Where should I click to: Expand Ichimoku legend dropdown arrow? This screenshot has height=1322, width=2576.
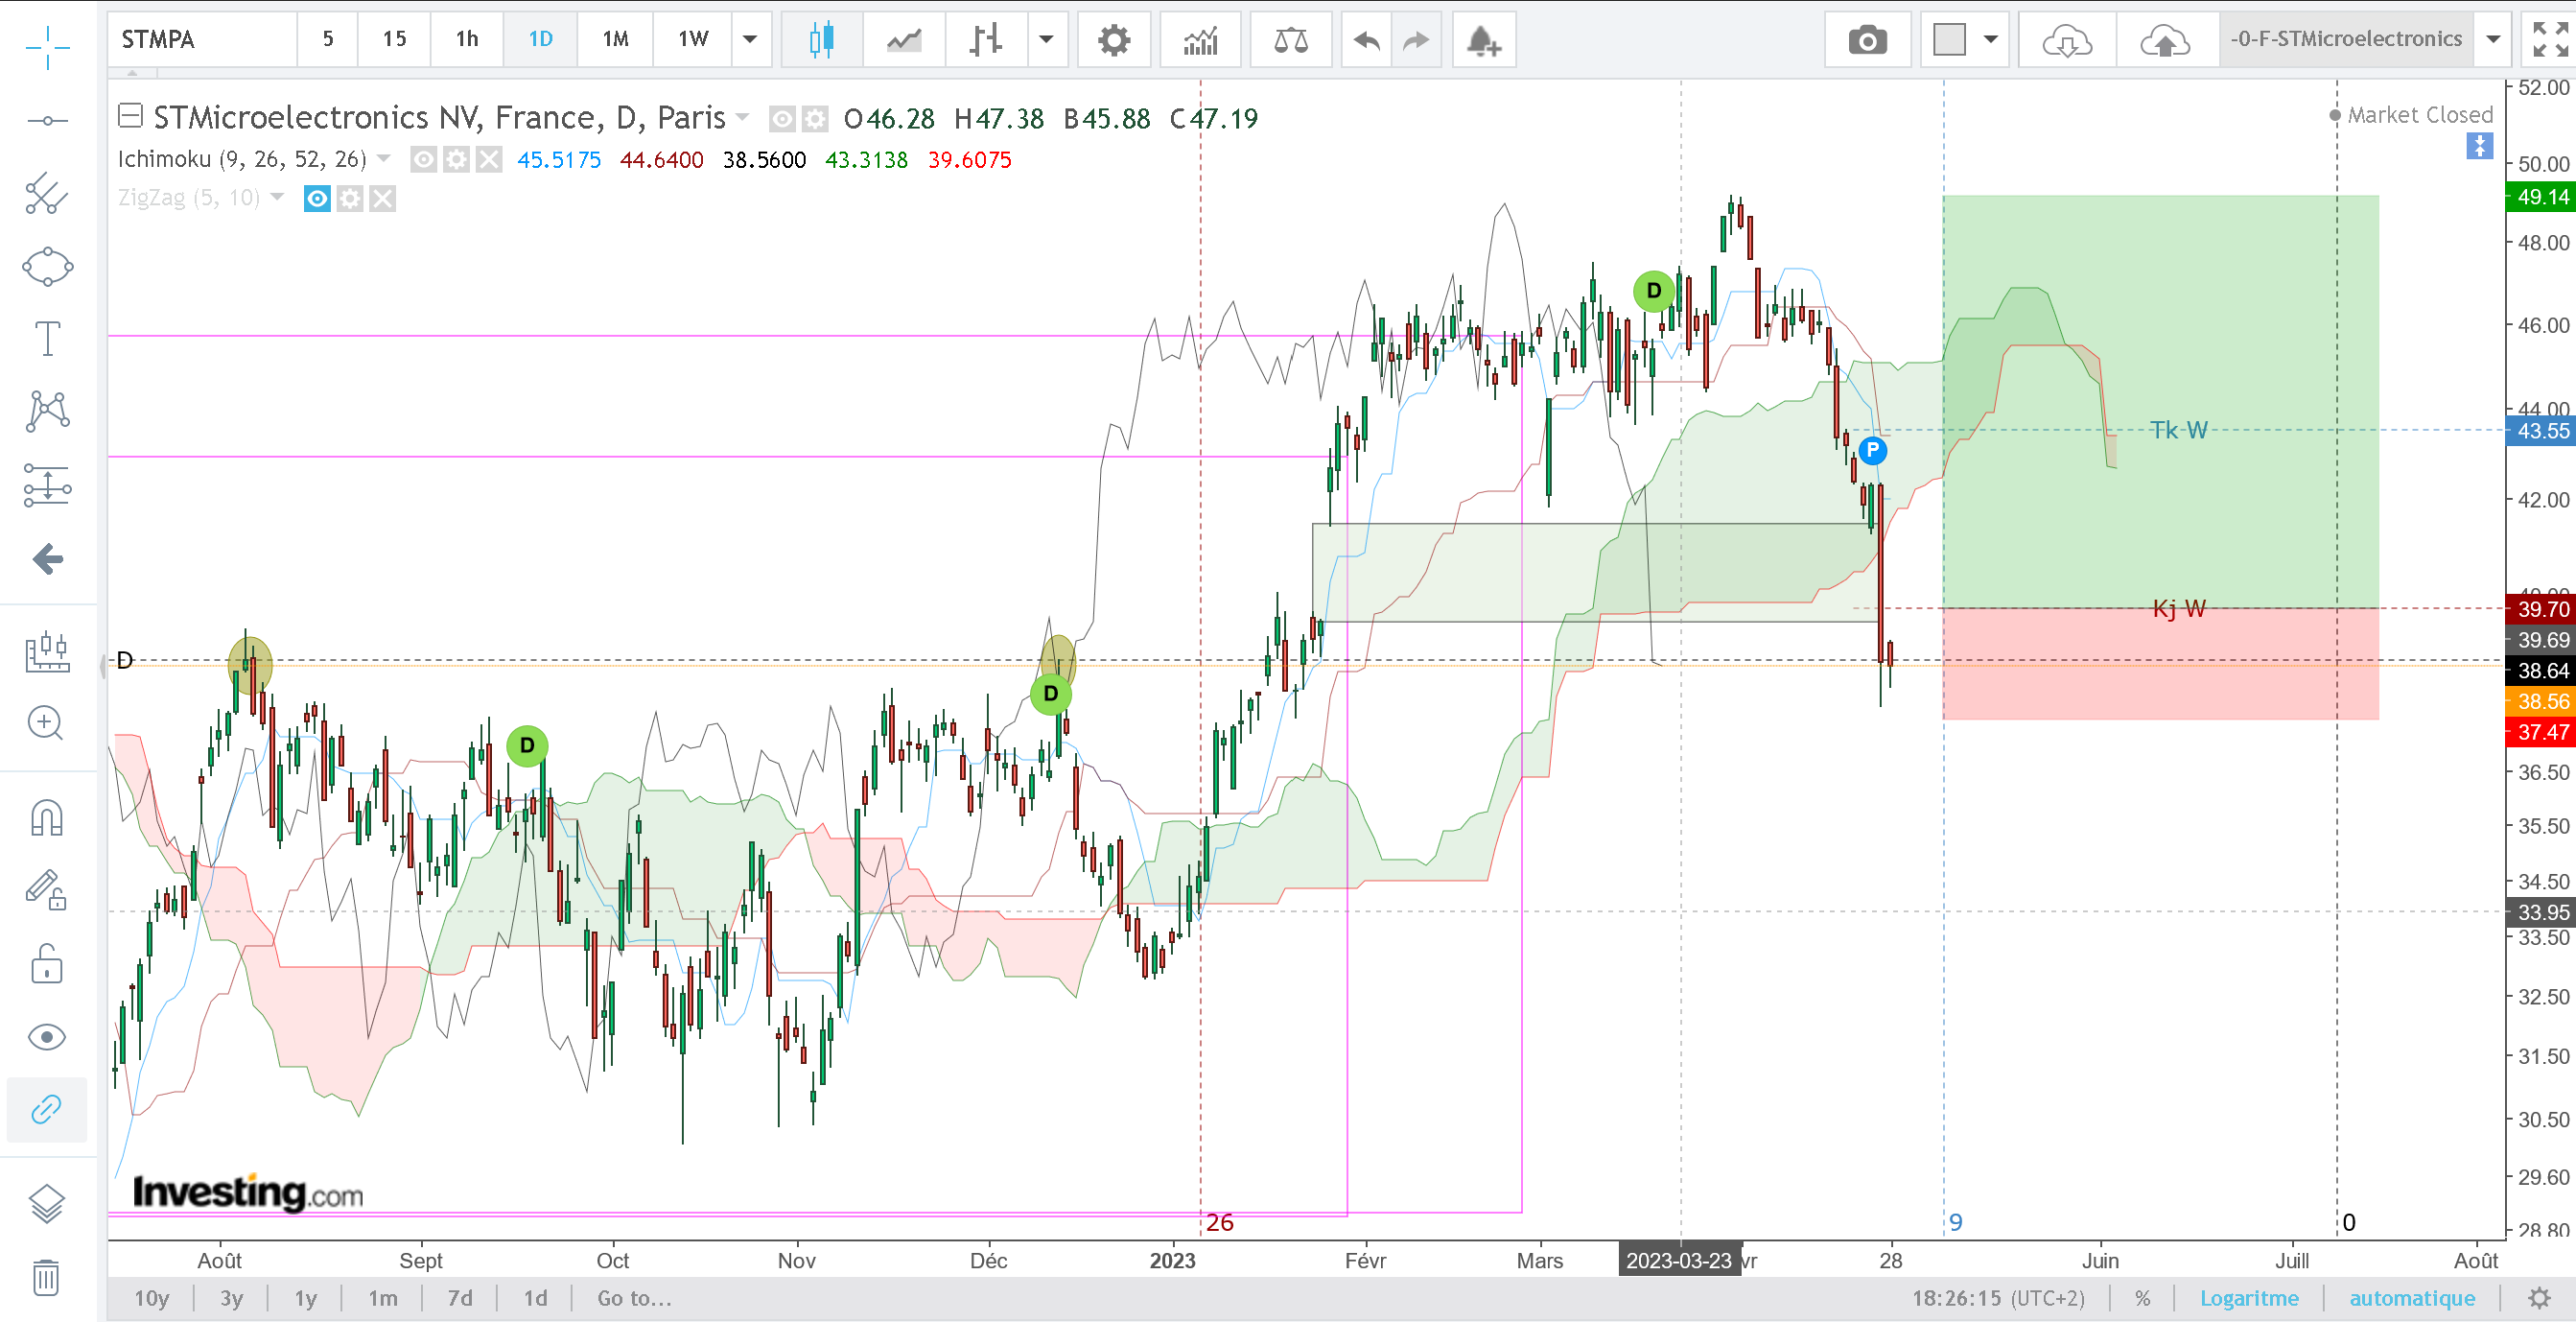point(384,159)
